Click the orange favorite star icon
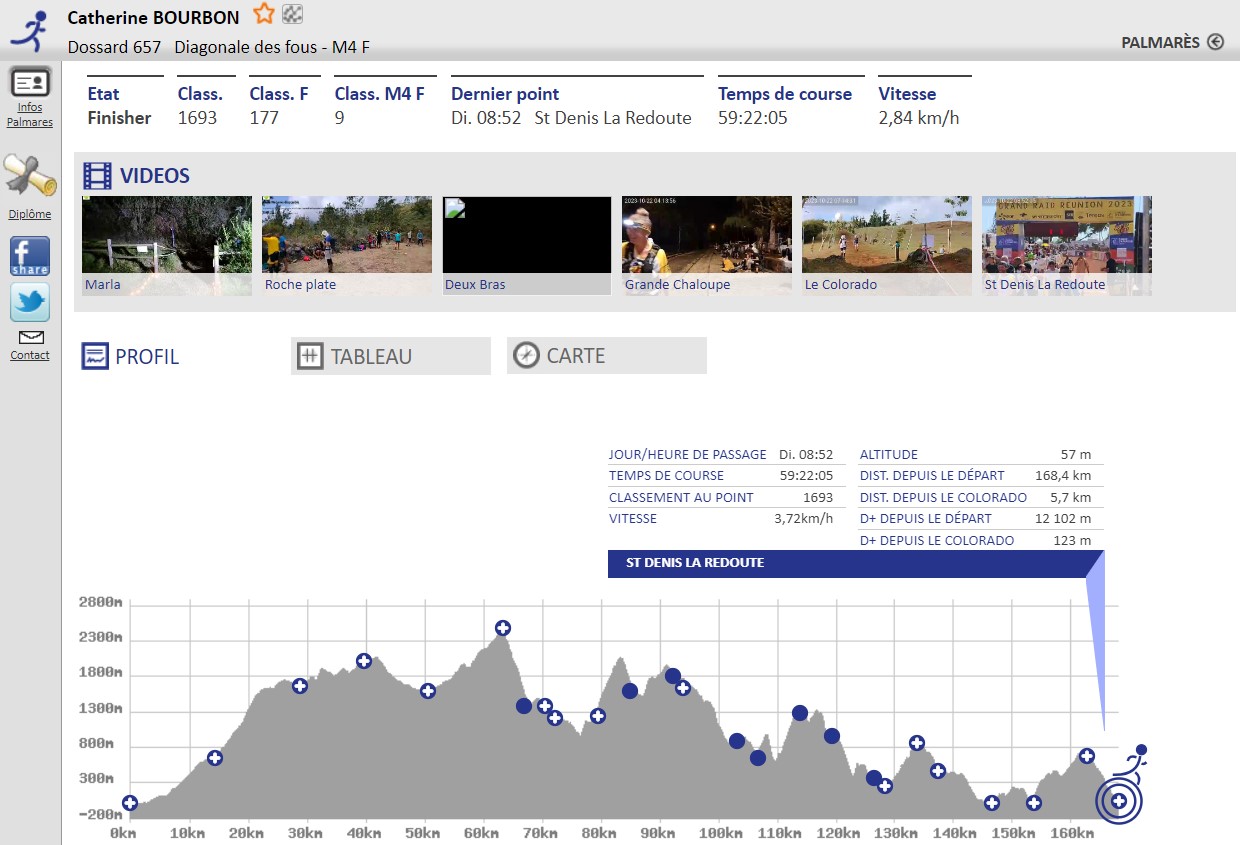1240x845 pixels. (x=263, y=14)
